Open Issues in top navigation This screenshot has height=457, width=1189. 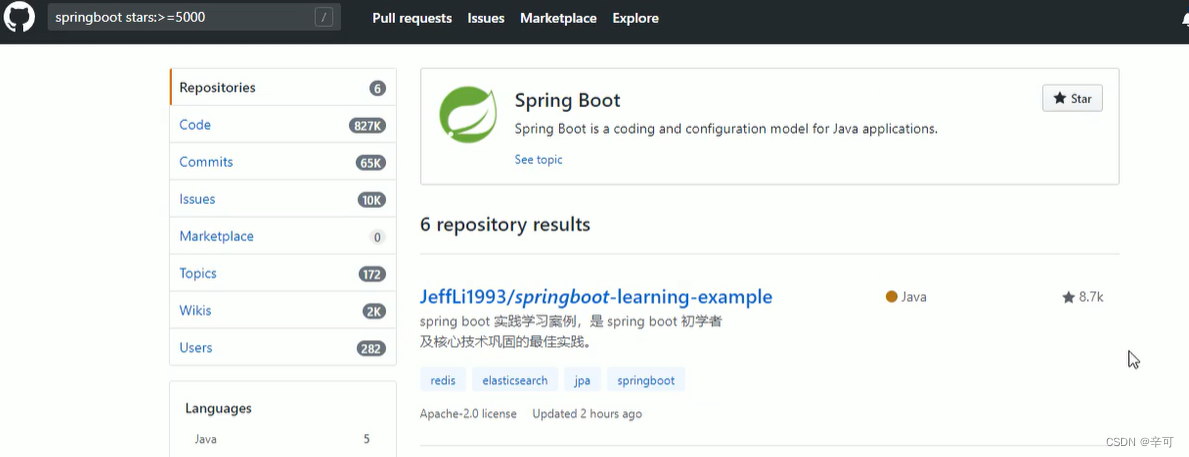pyautogui.click(x=486, y=18)
